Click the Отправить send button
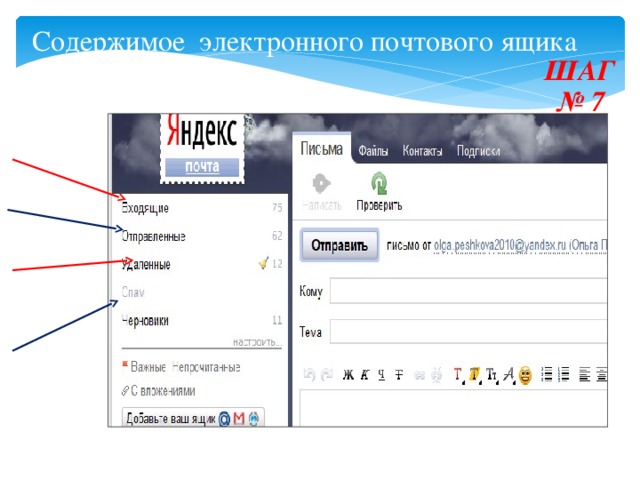Viewport: 640px width, 480px height. [339, 245]
